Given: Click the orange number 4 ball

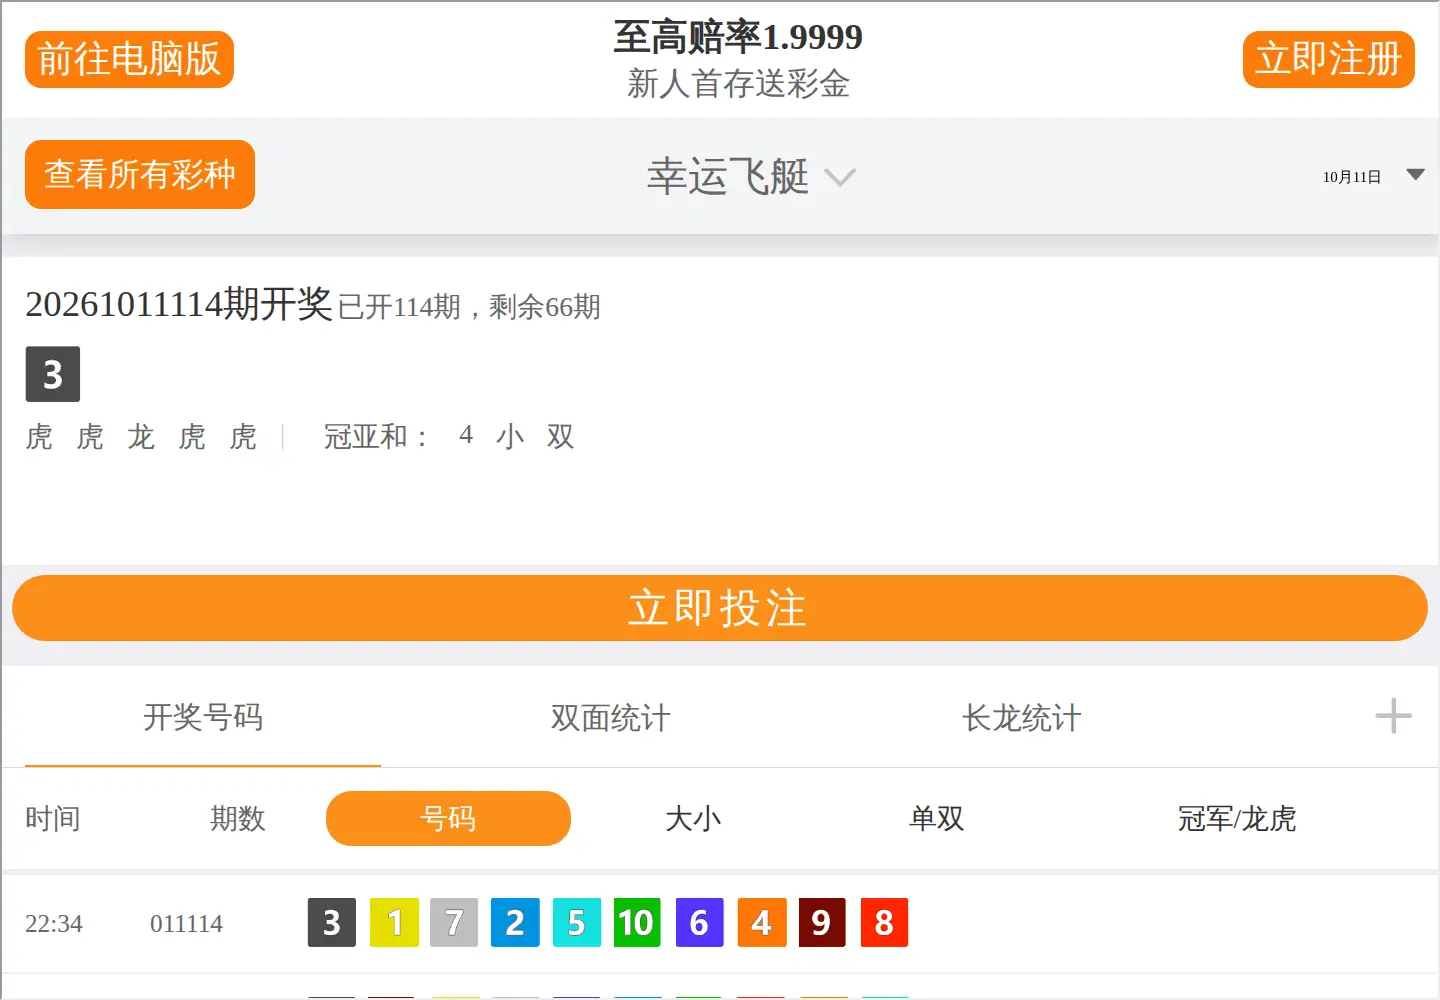Looking at the screenshot, I should pos(762,922).
